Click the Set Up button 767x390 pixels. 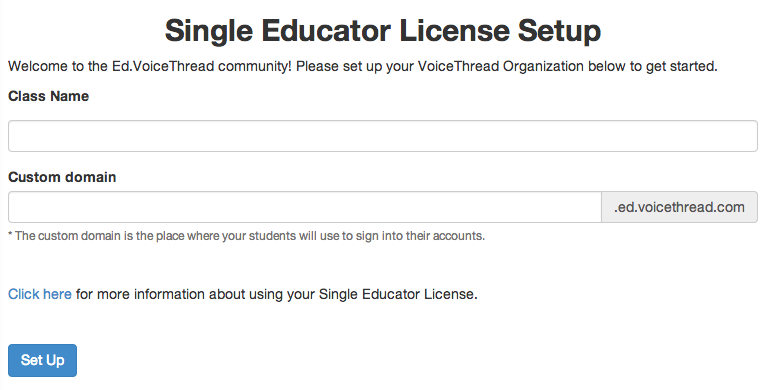click(x=43, y=360)
